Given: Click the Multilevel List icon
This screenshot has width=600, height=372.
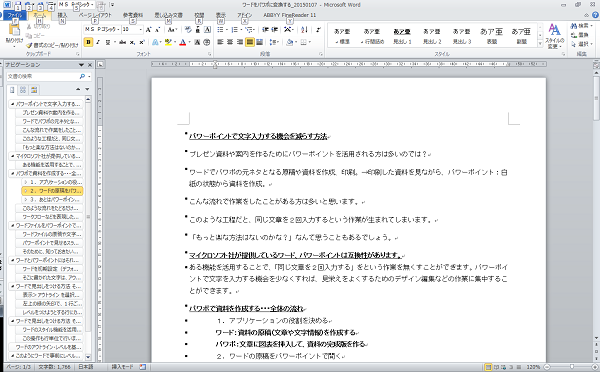Looking at the screenshot, I should click(x=249, y=29).
